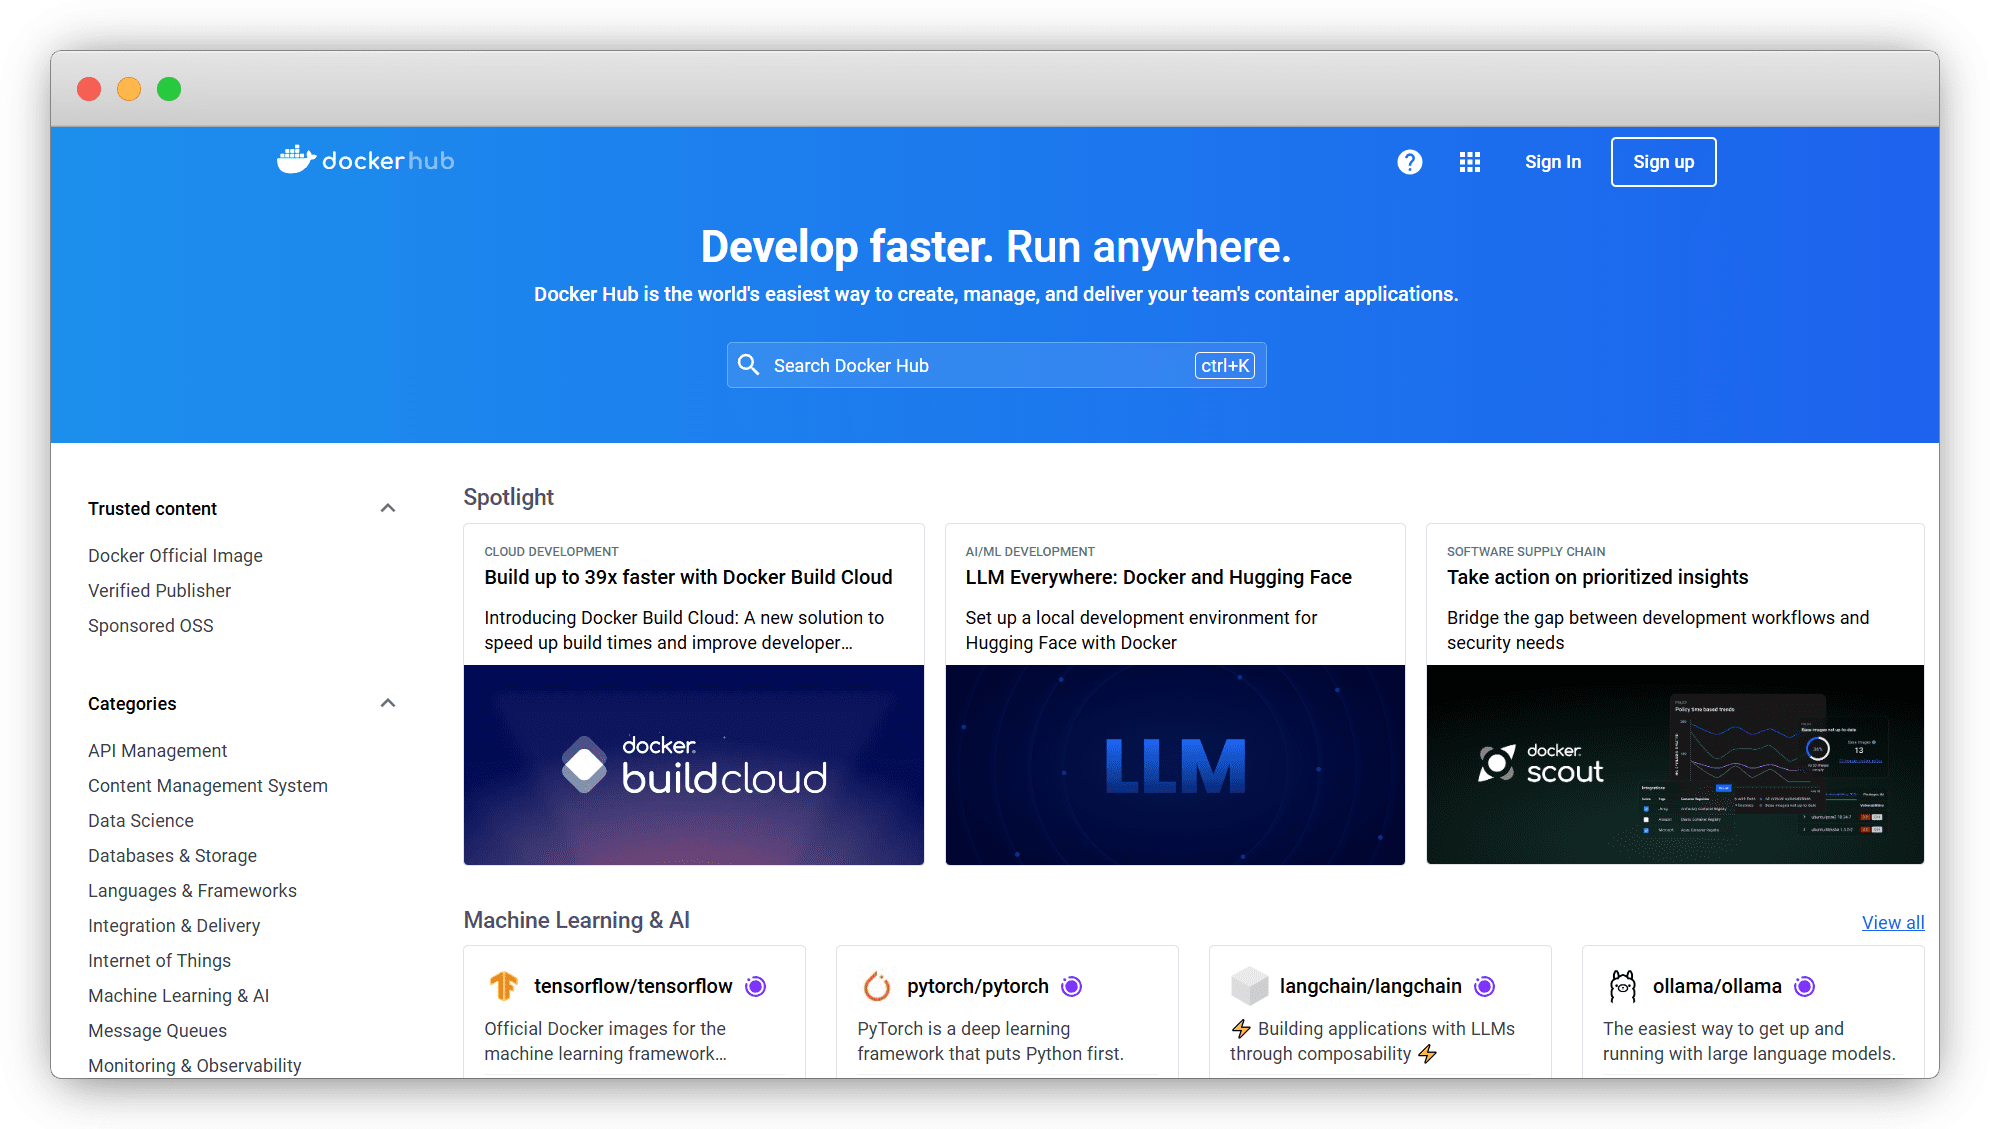1990x1129 pixels.
Task: Click verified badge next to tensorflow/tensorflow
Action: (x=756, y=986)
